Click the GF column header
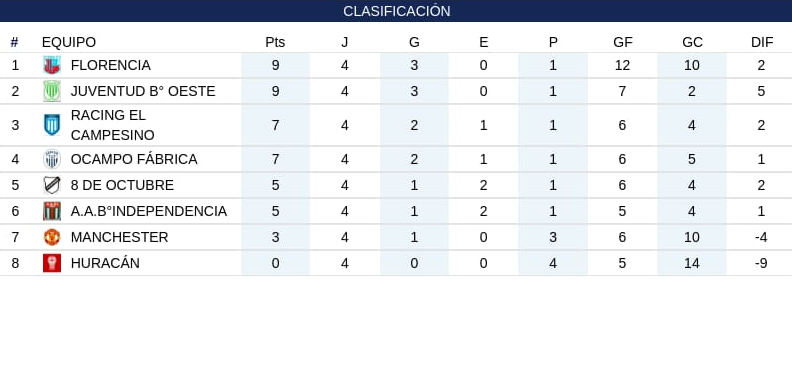 pos(623,42)
